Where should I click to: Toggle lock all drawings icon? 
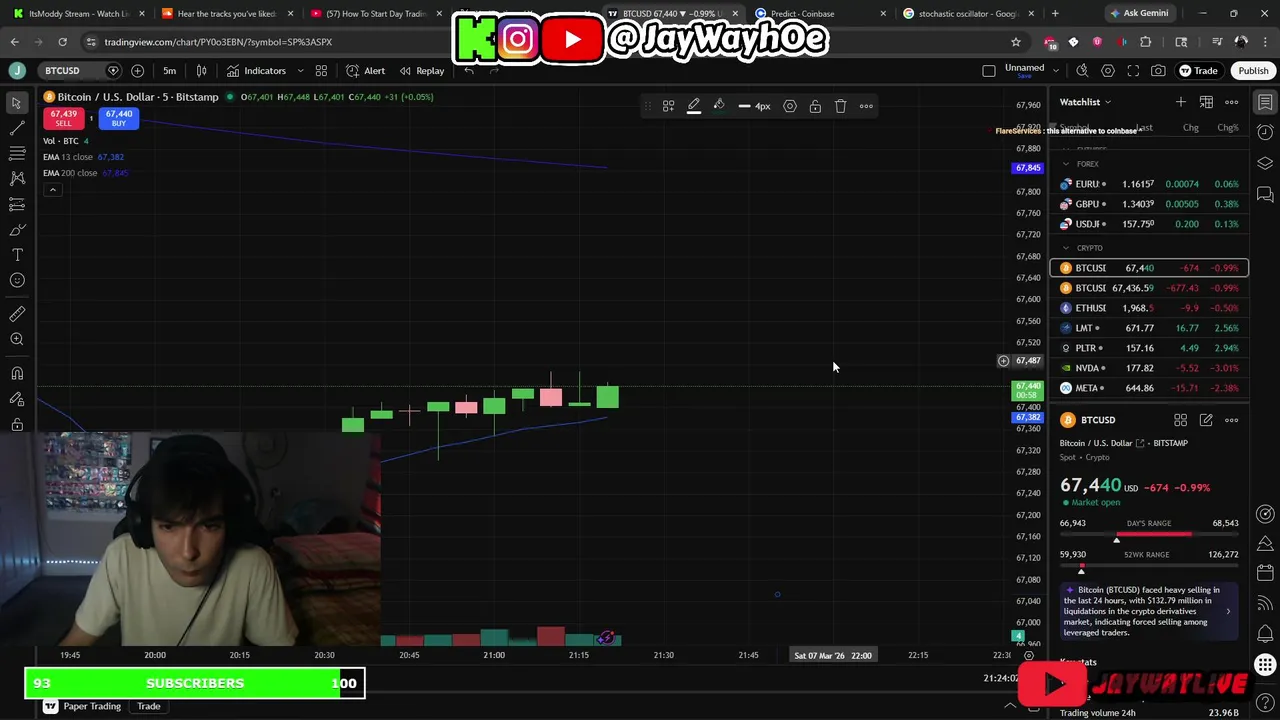point(17,425)
